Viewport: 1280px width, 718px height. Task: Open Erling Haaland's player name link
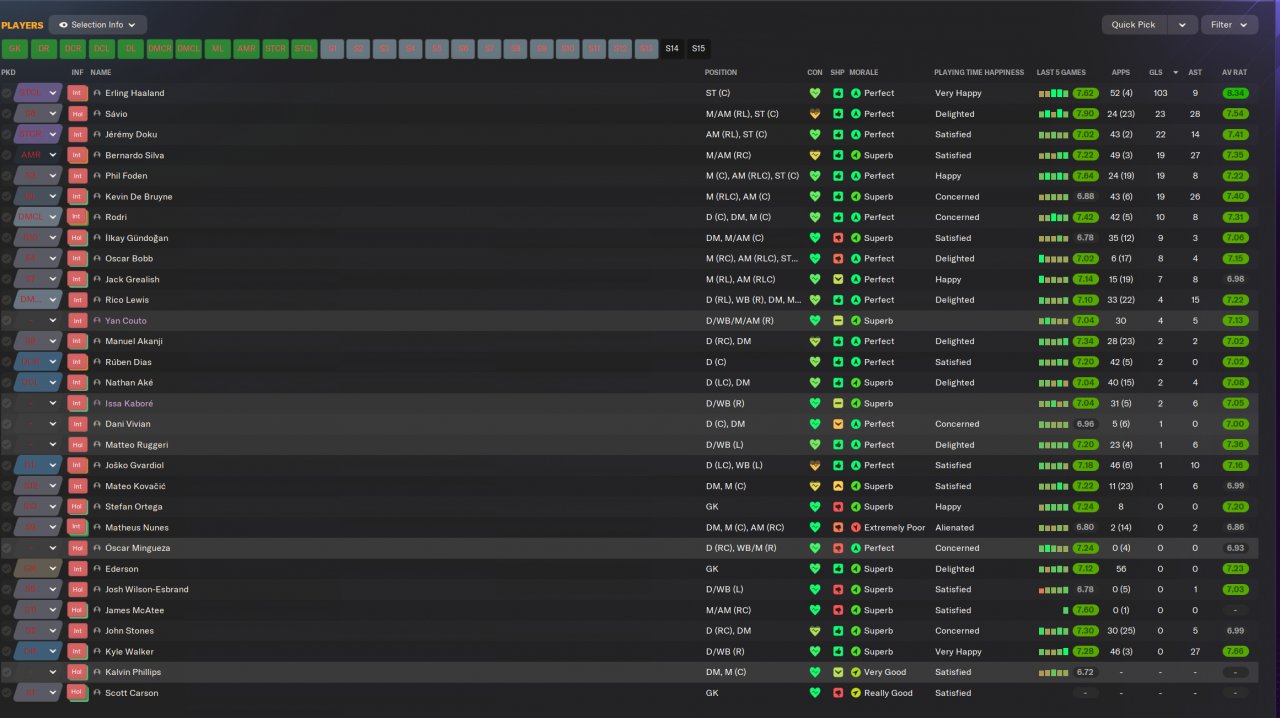coord(135,93)
